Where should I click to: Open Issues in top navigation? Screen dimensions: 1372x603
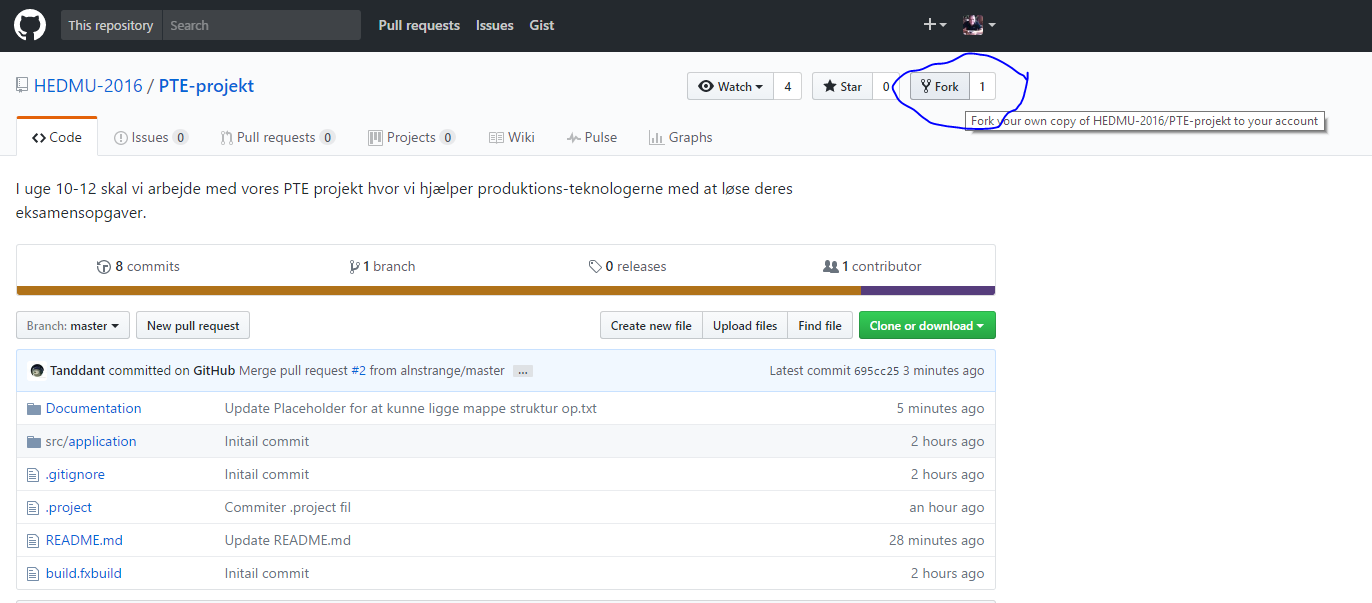point(495,25)
